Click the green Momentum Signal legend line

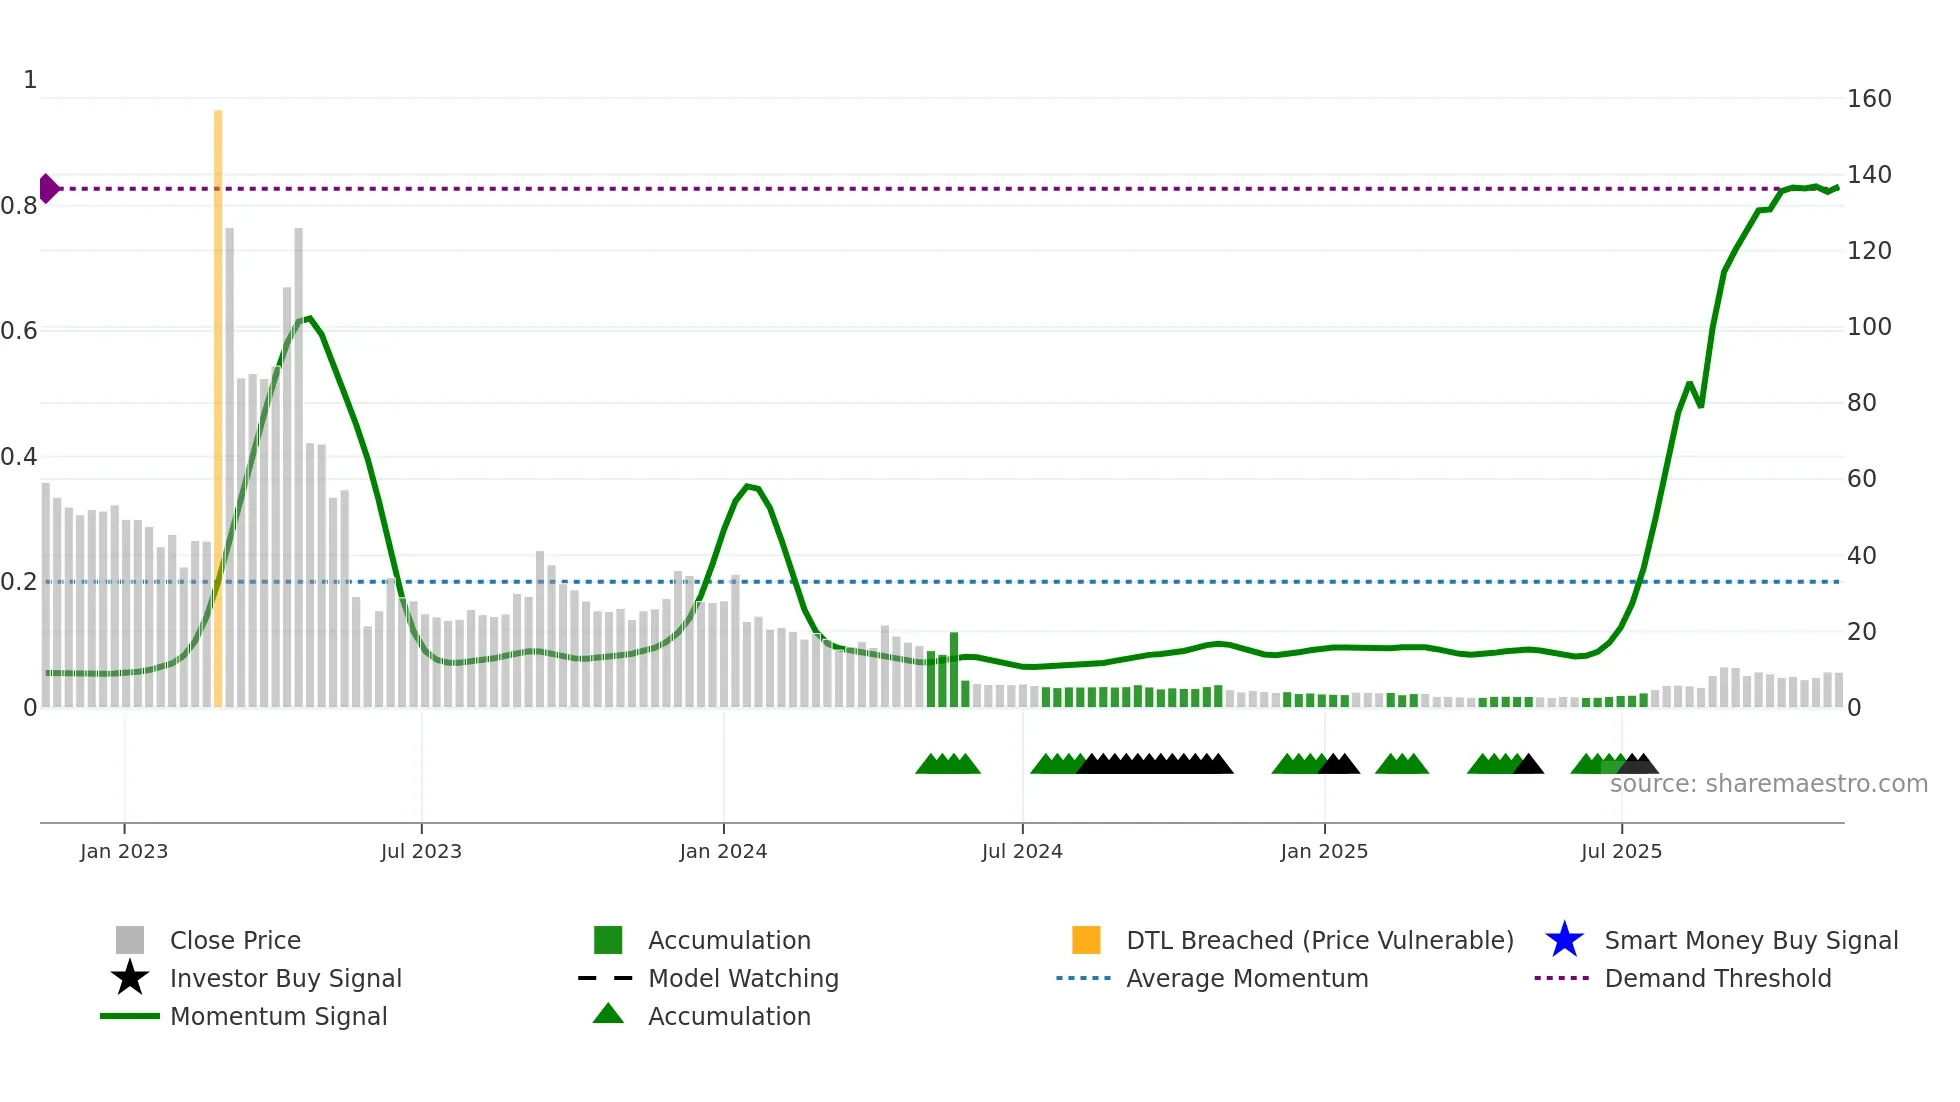pyautogui.click(x=130, y=1016)
